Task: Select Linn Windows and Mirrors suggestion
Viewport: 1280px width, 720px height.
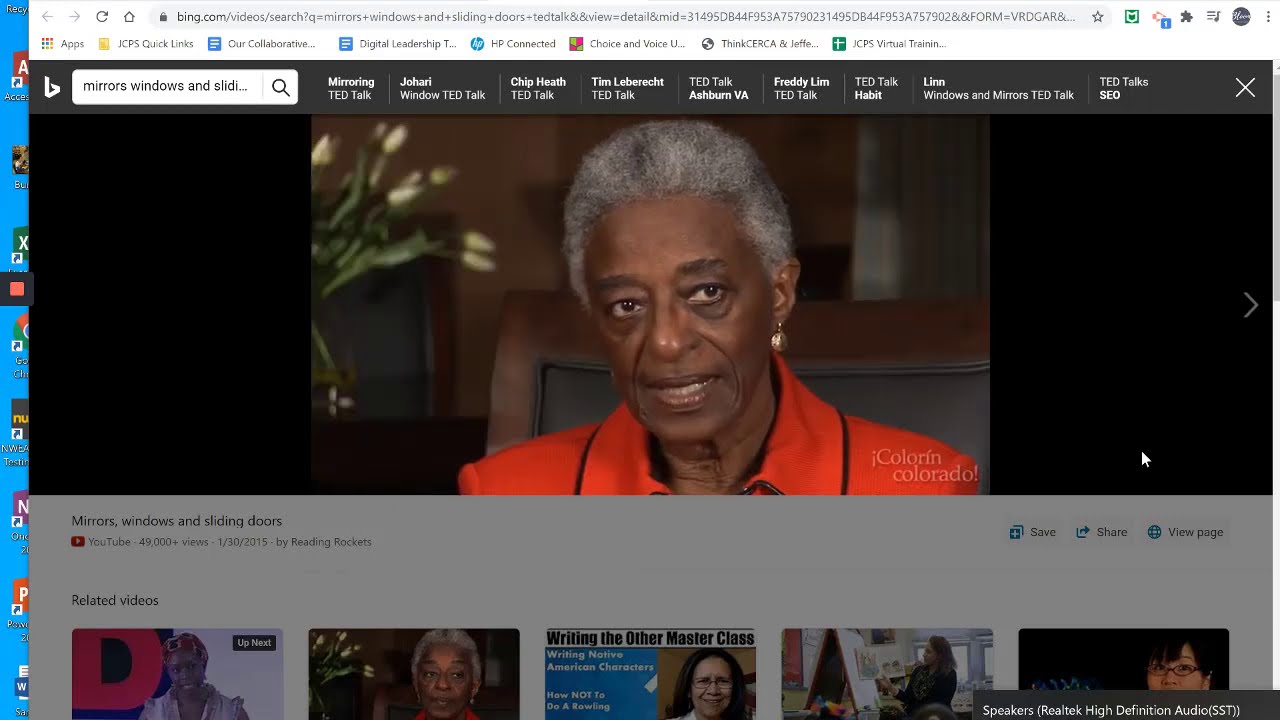Action: point(998,88)
